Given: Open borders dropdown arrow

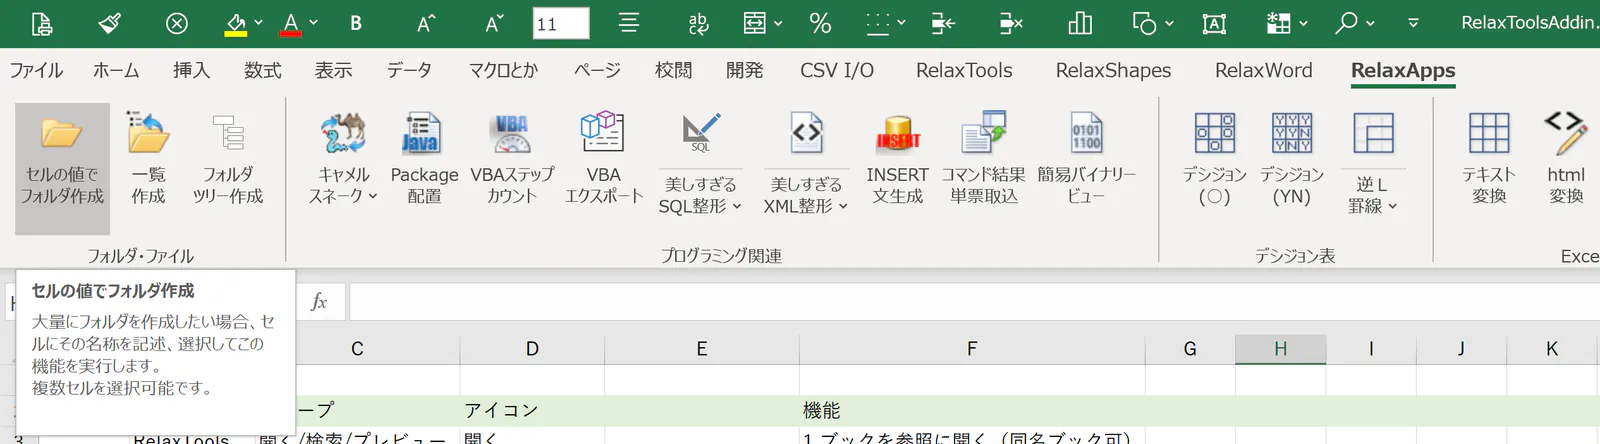Looking at the screenshot, I should click(x=901, y=23).
